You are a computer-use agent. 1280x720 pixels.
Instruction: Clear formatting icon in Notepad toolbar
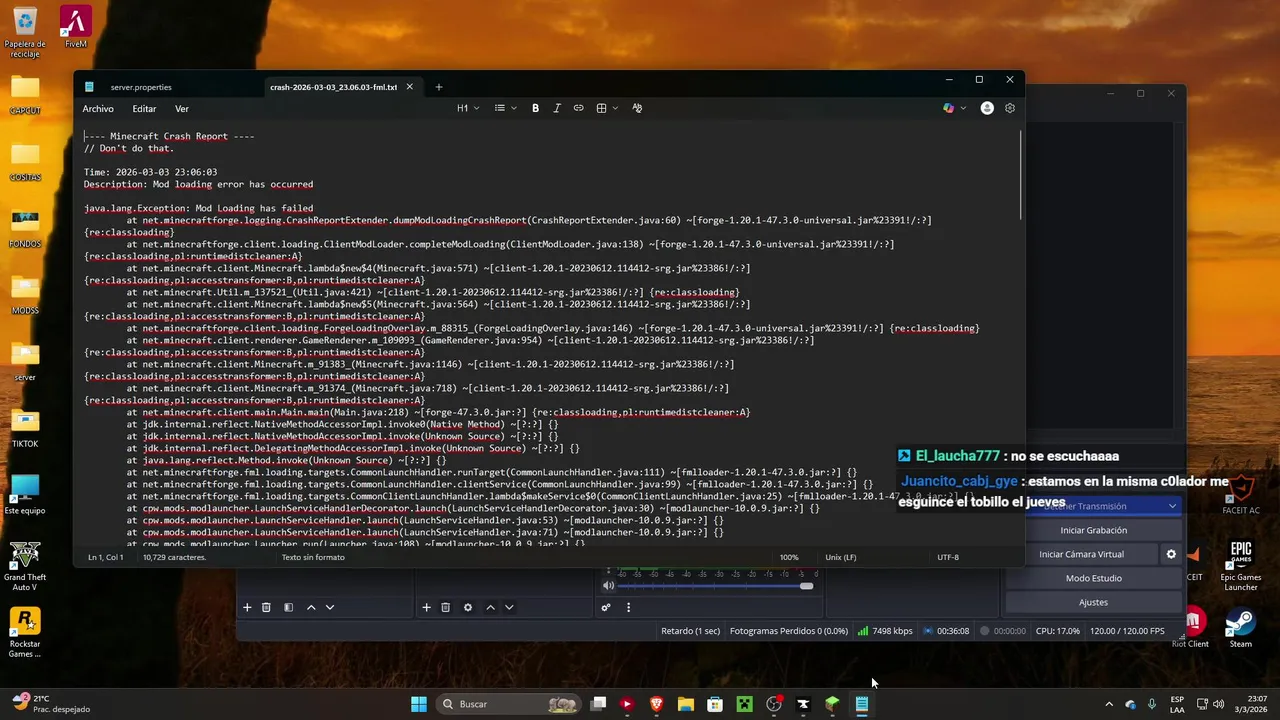pyautogui.click(x=637, y=108)
